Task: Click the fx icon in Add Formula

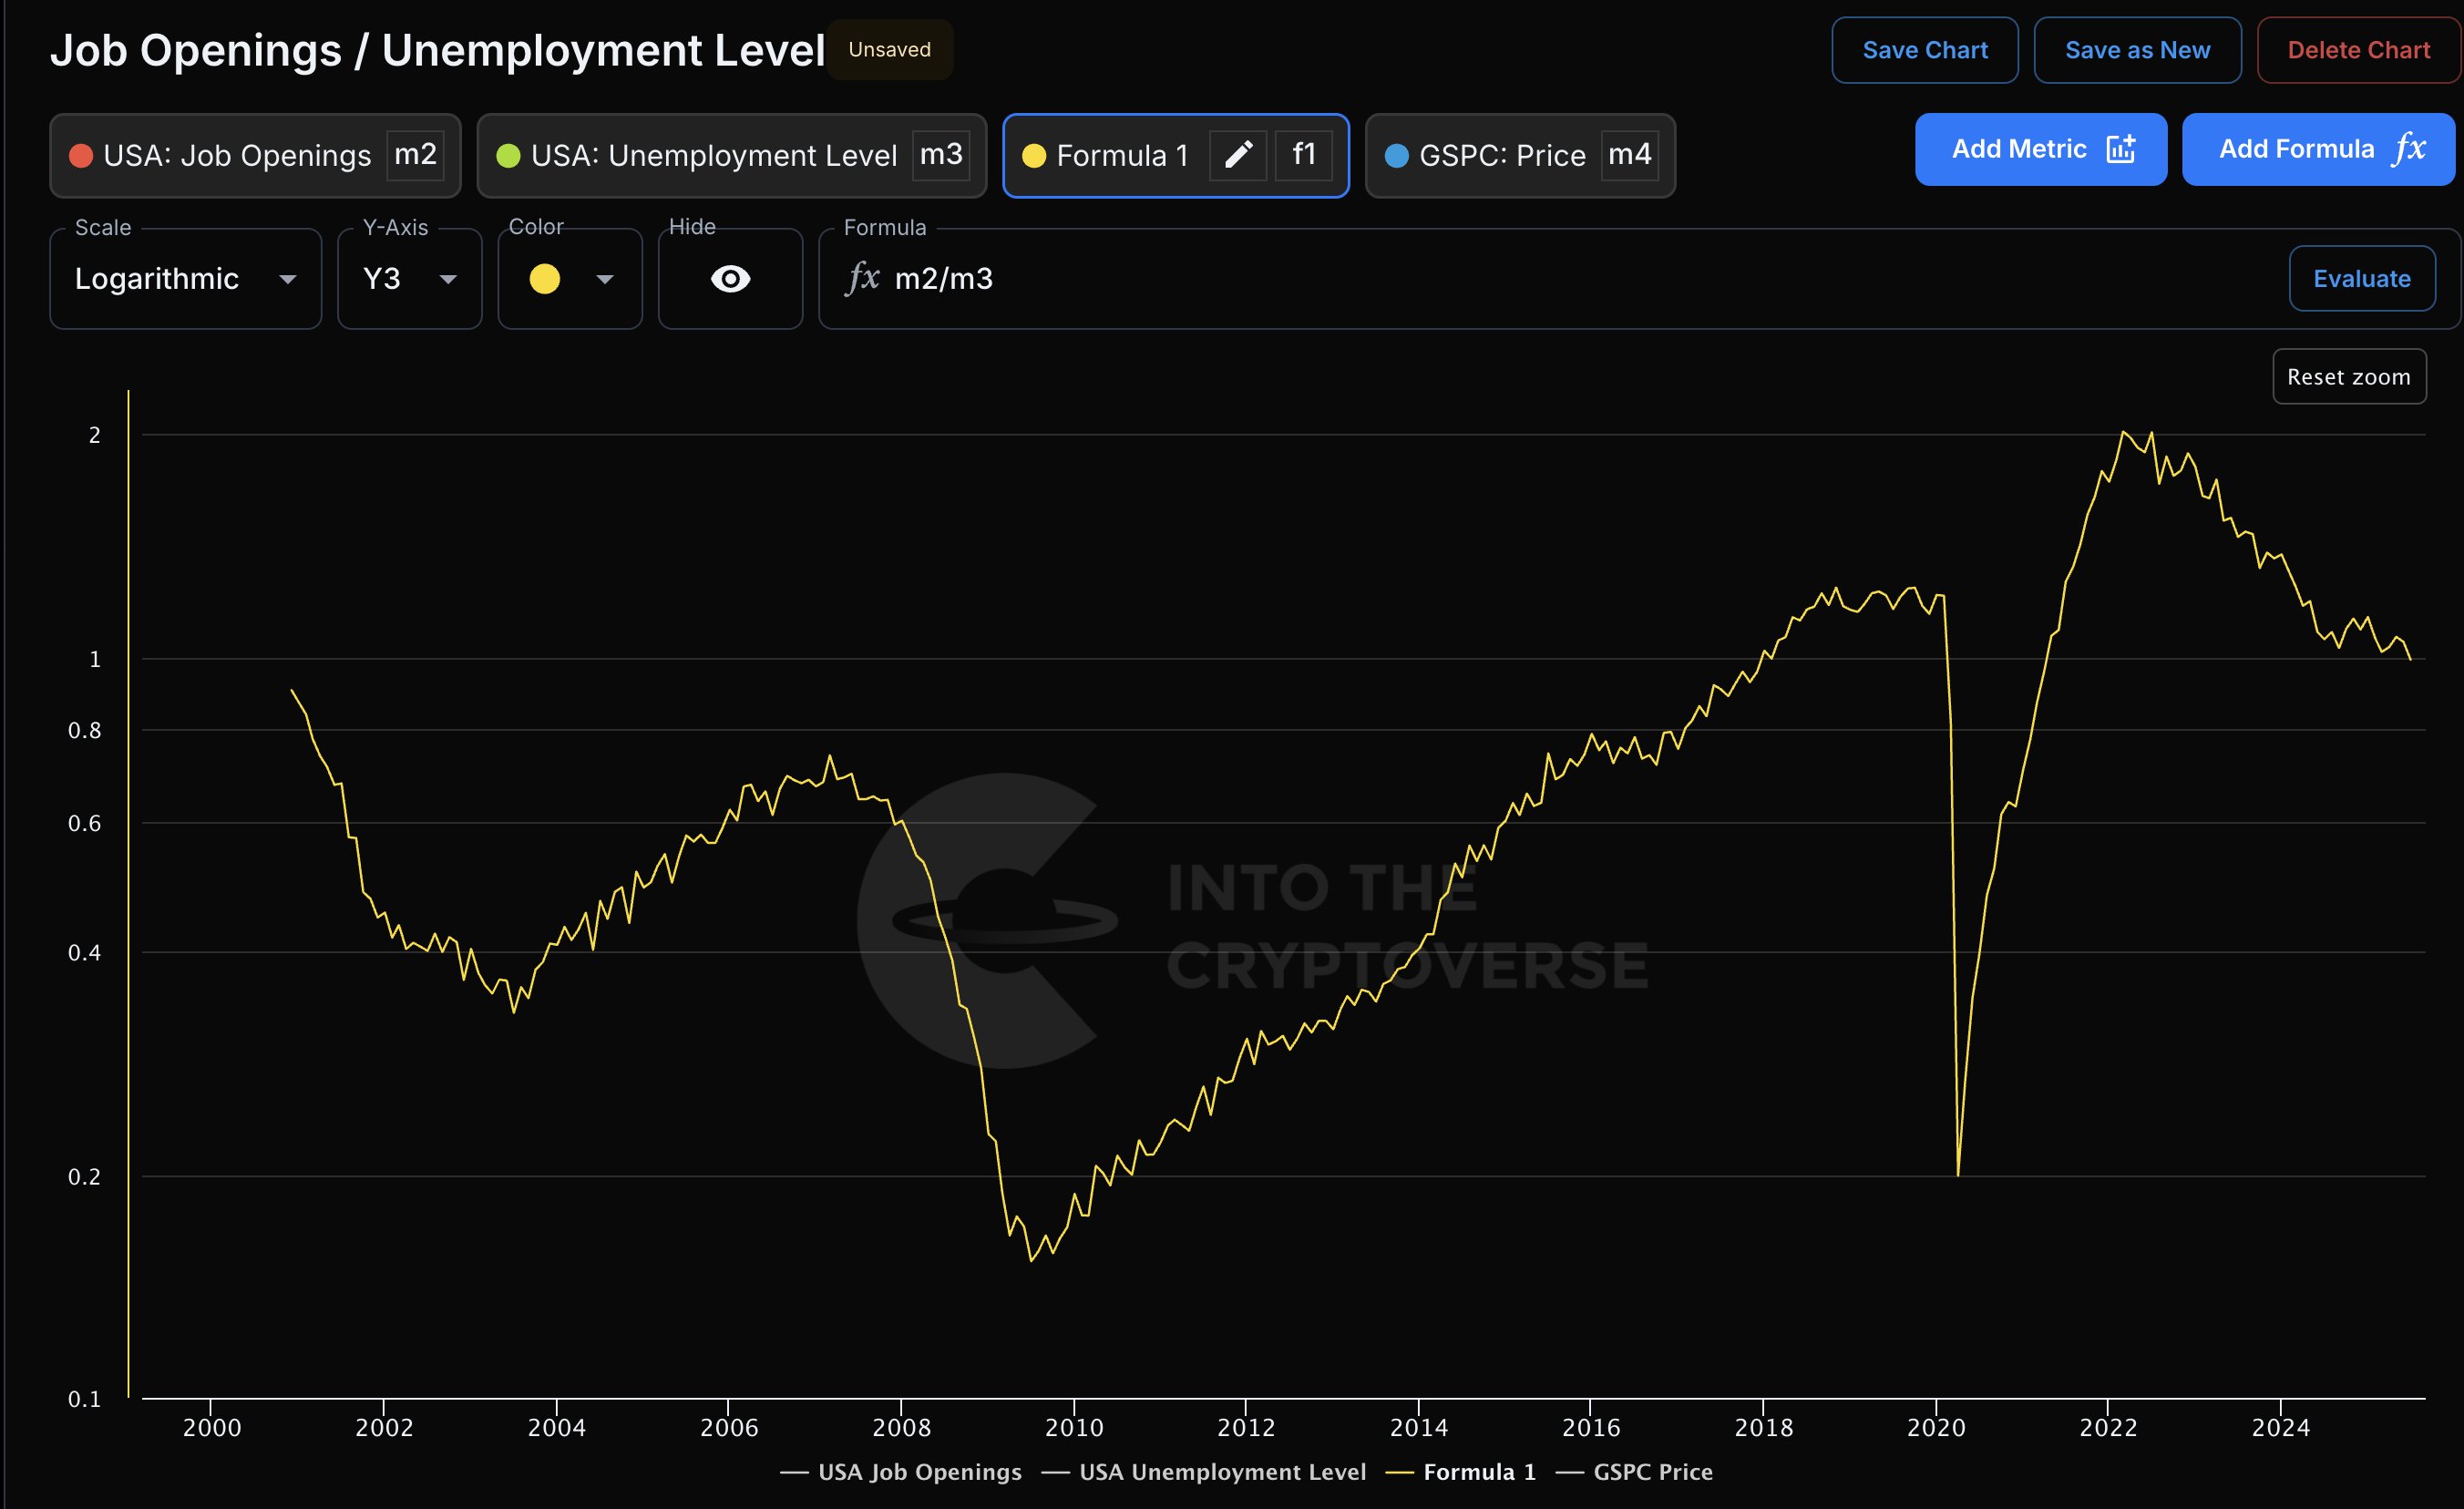Action: pyautogui.click(x=2408, y=149)
